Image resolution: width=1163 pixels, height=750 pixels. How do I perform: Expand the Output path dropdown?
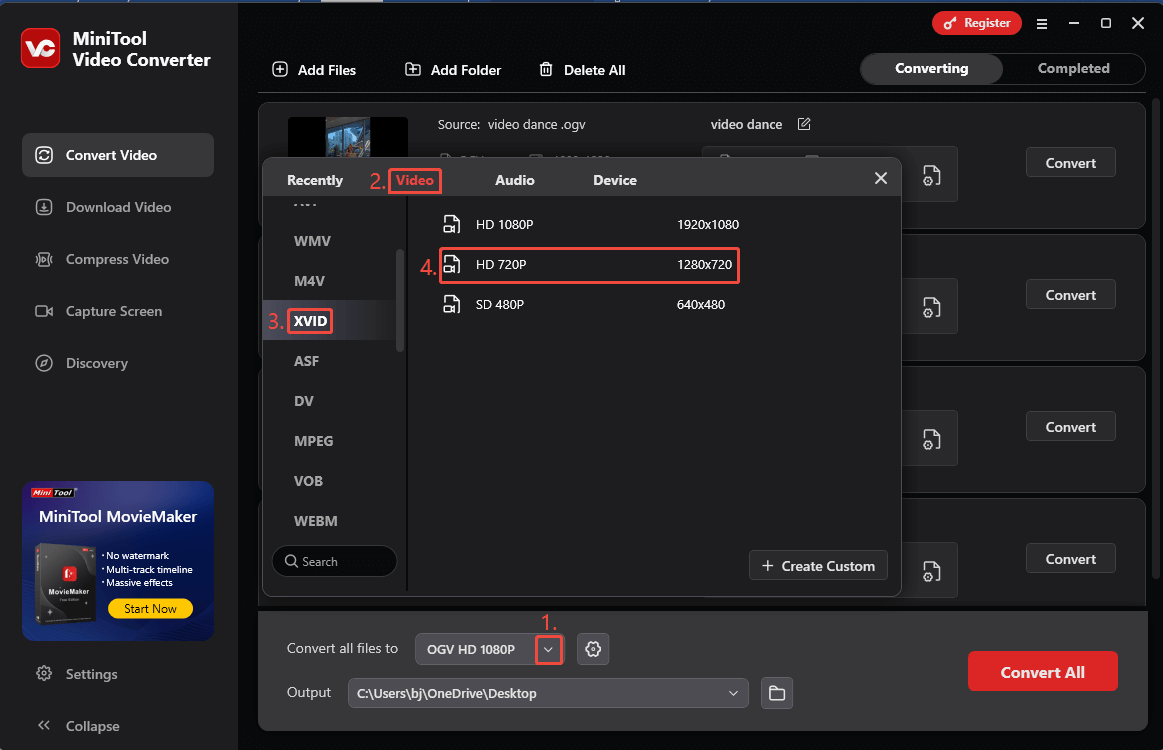(x=733, y=693)
